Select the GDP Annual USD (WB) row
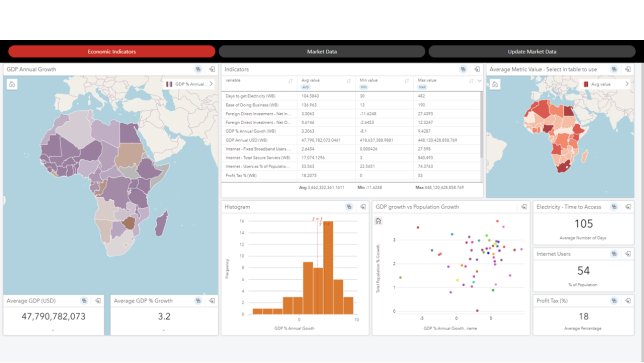Viewport: 644px width, 363px height. click(x=351, y=140)
